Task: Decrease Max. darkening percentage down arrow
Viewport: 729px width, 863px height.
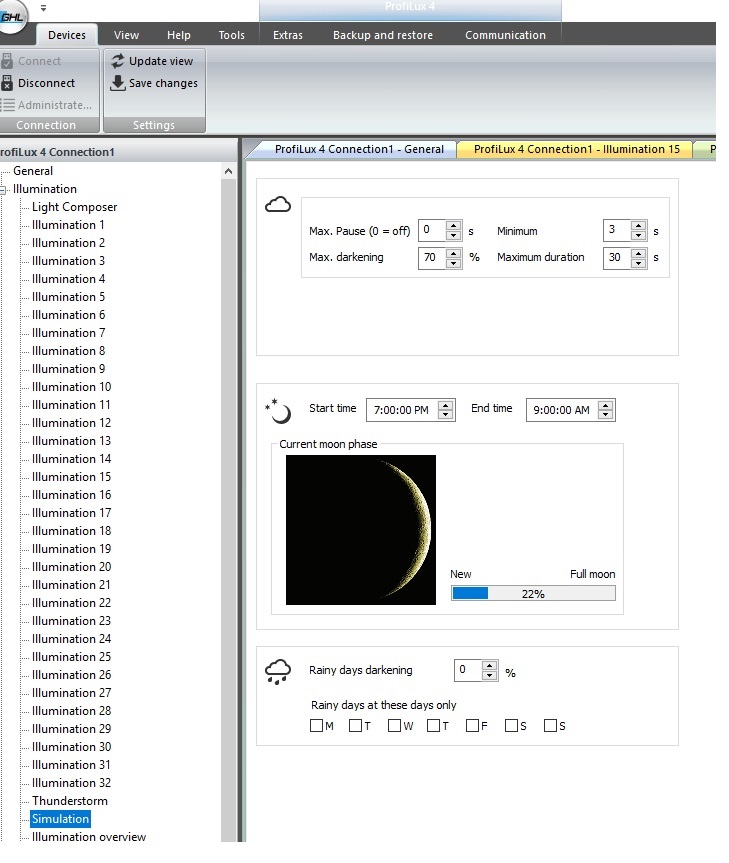Action: pyautogui.click(x=453, y=263)
